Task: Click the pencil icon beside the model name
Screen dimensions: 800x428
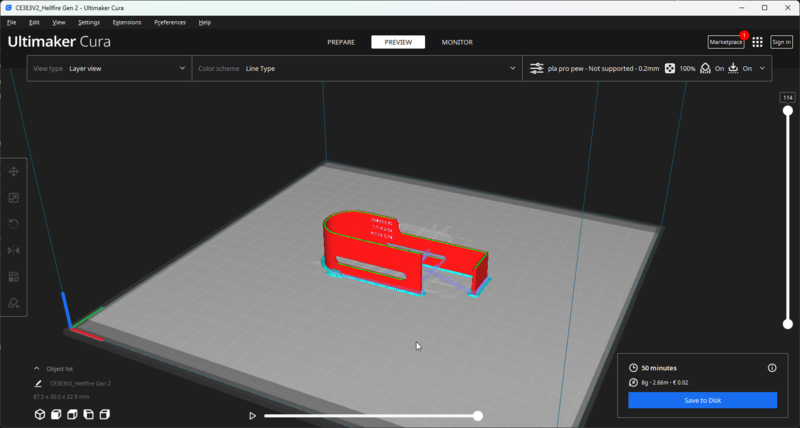Action: (38, 383)
